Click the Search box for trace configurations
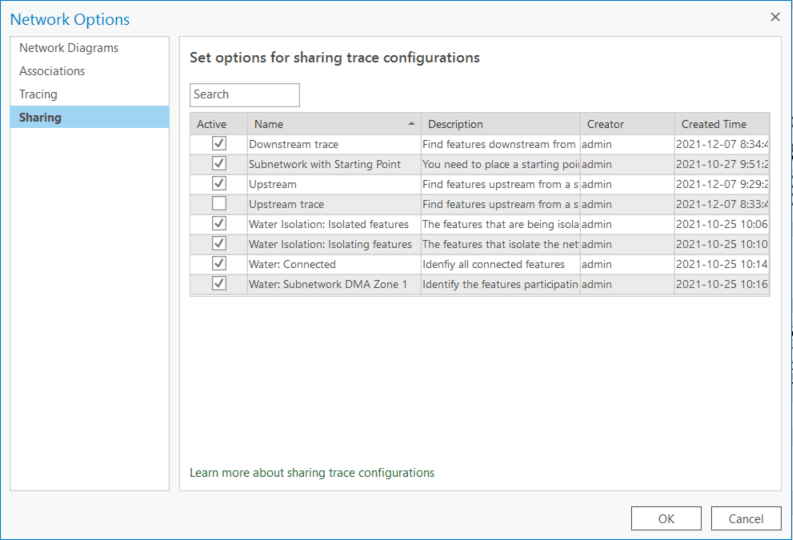The height and width of the screenshot is (540, 793). click(245, 95)
